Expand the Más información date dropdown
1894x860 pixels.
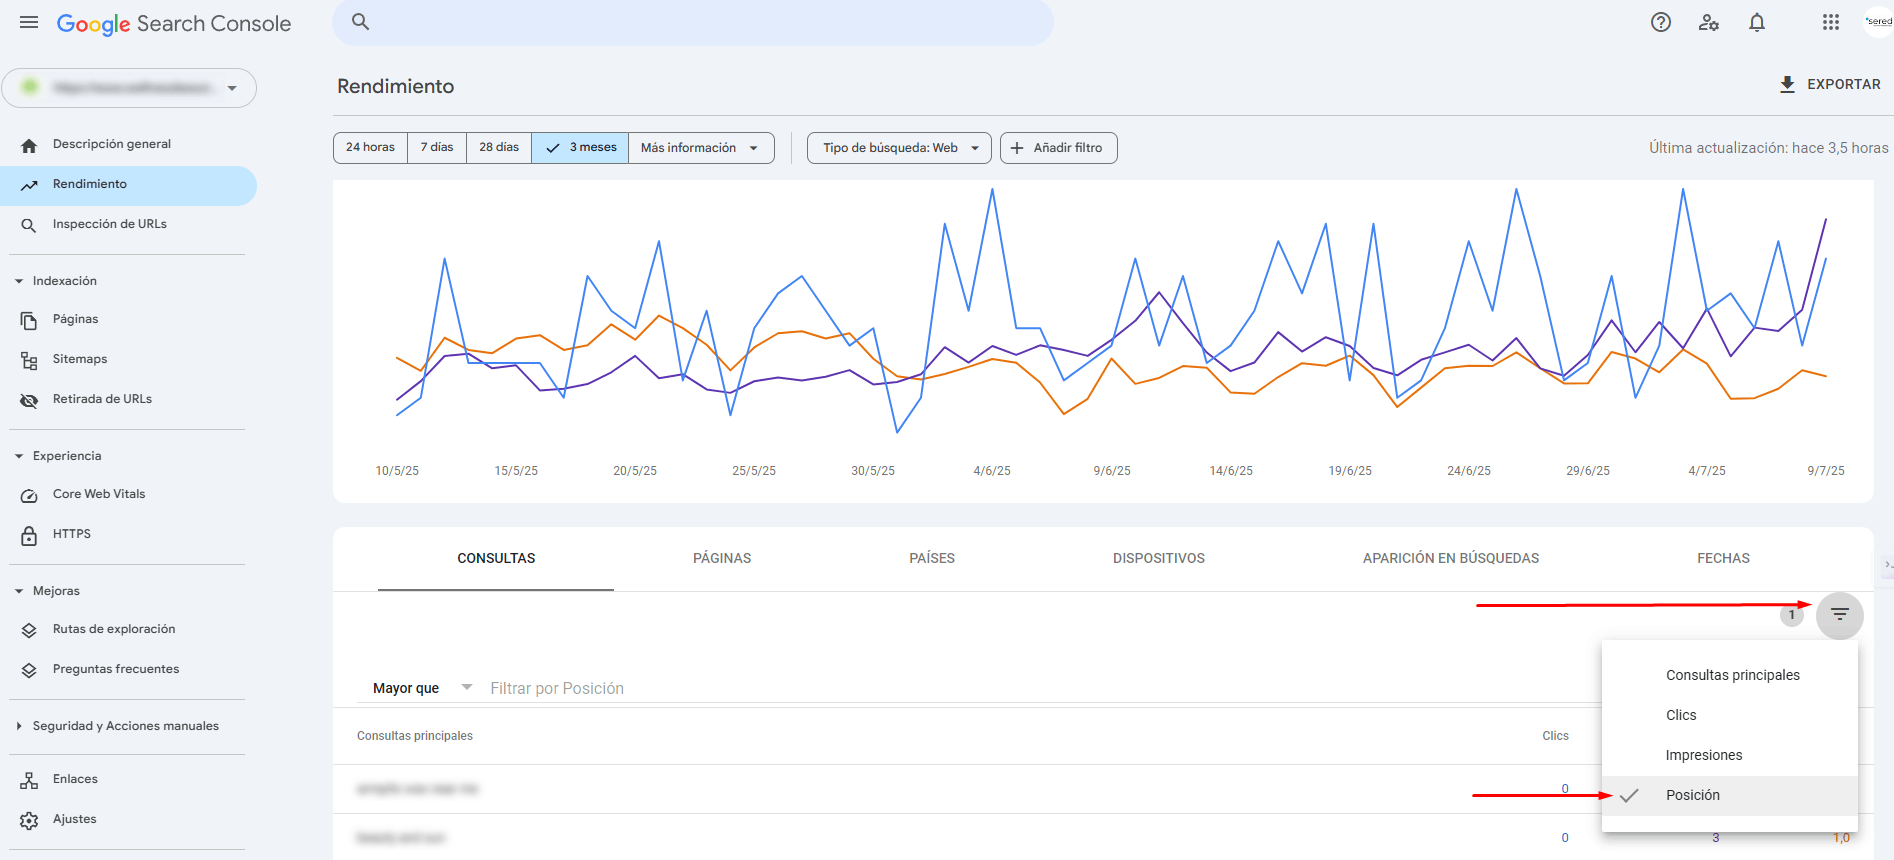click(x=700, y=148)
